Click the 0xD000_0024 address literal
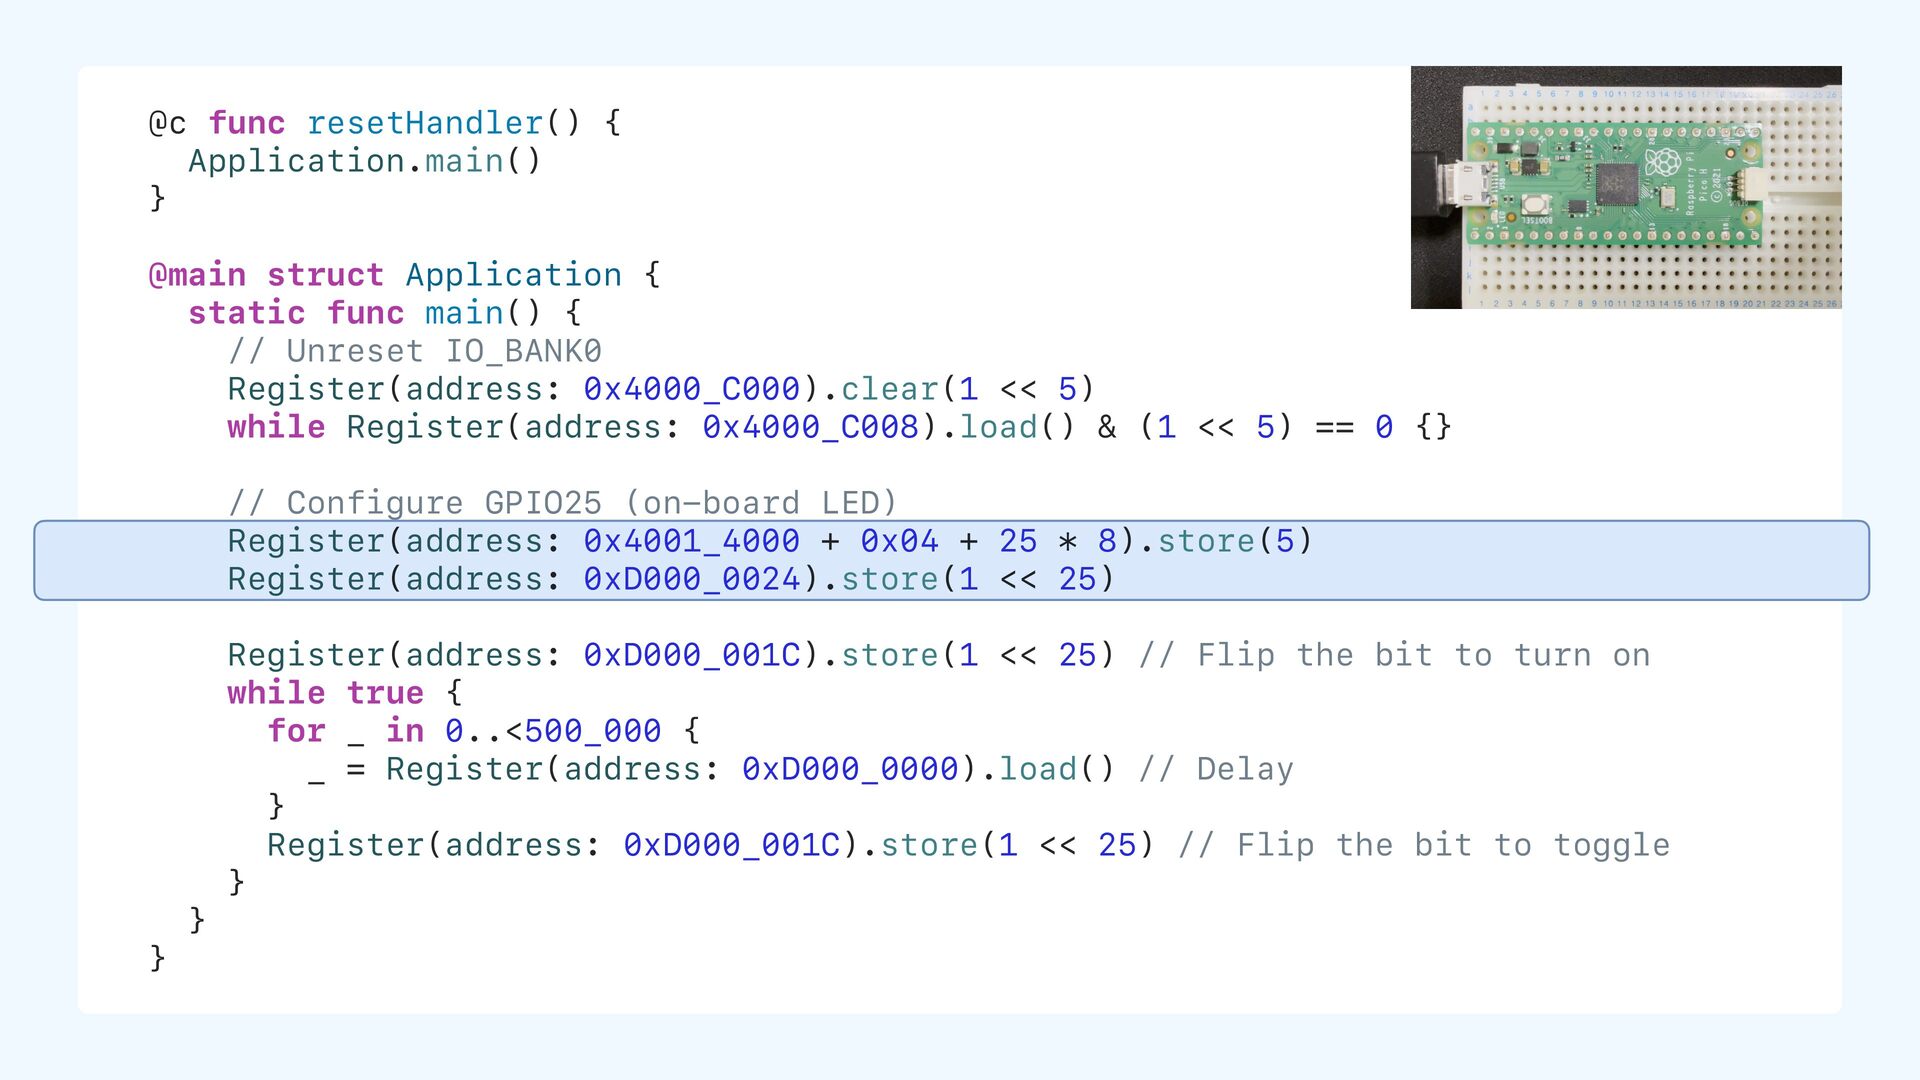This screenshot has width=1920, height=1080. point(691,579)
